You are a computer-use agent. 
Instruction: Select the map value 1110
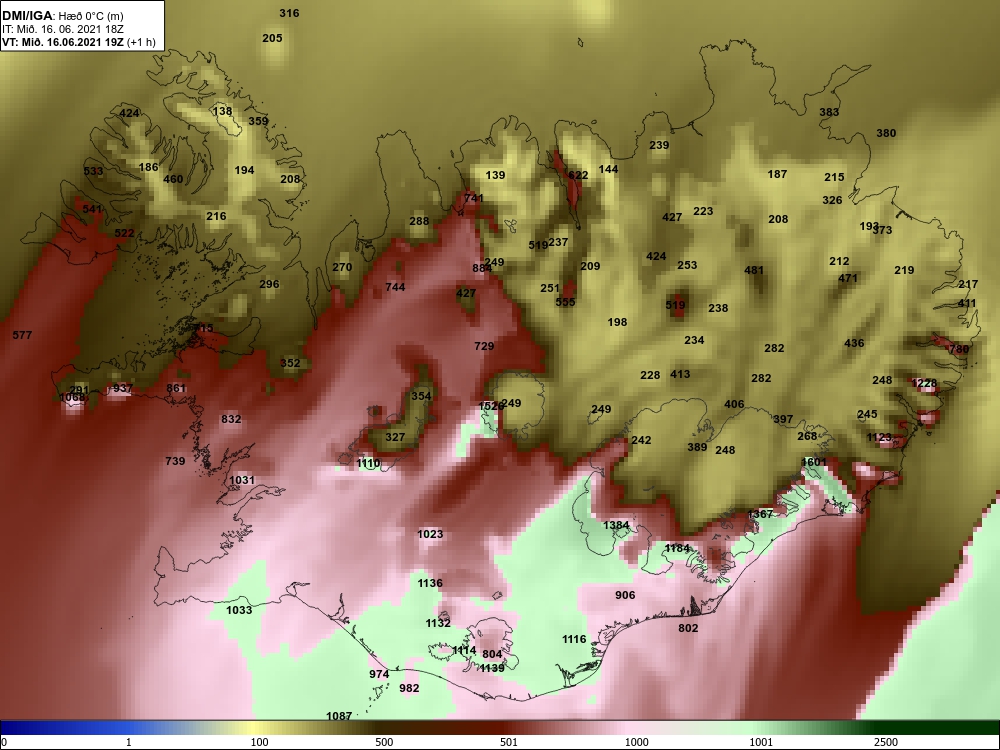tap(369, 464)
